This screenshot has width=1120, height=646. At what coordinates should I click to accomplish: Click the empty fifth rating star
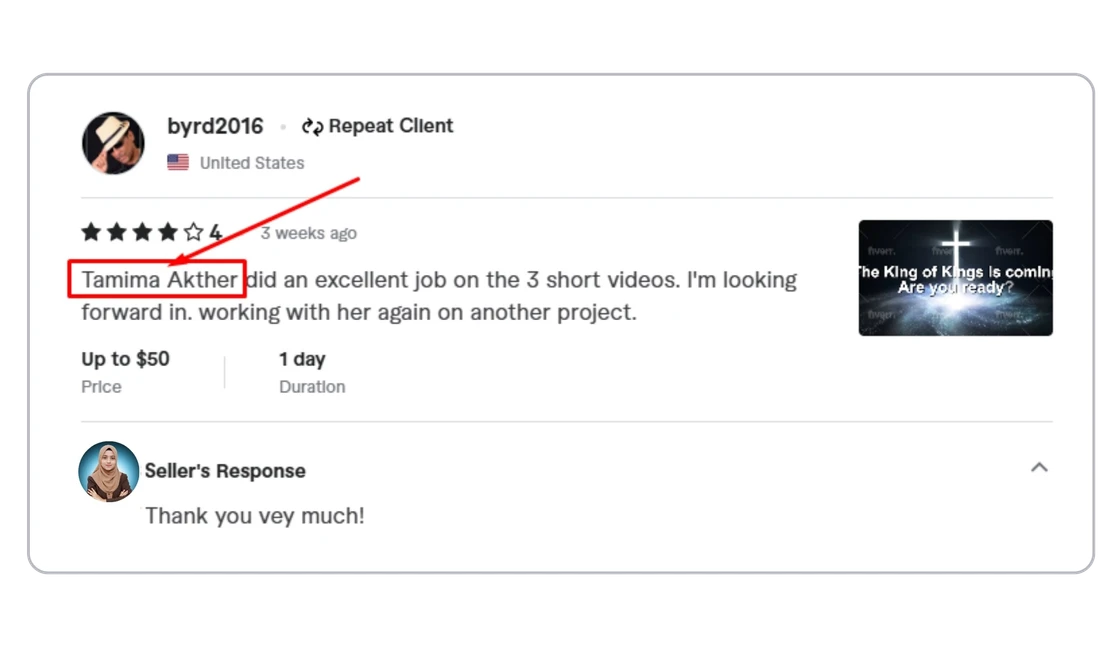tap(194, 232)
